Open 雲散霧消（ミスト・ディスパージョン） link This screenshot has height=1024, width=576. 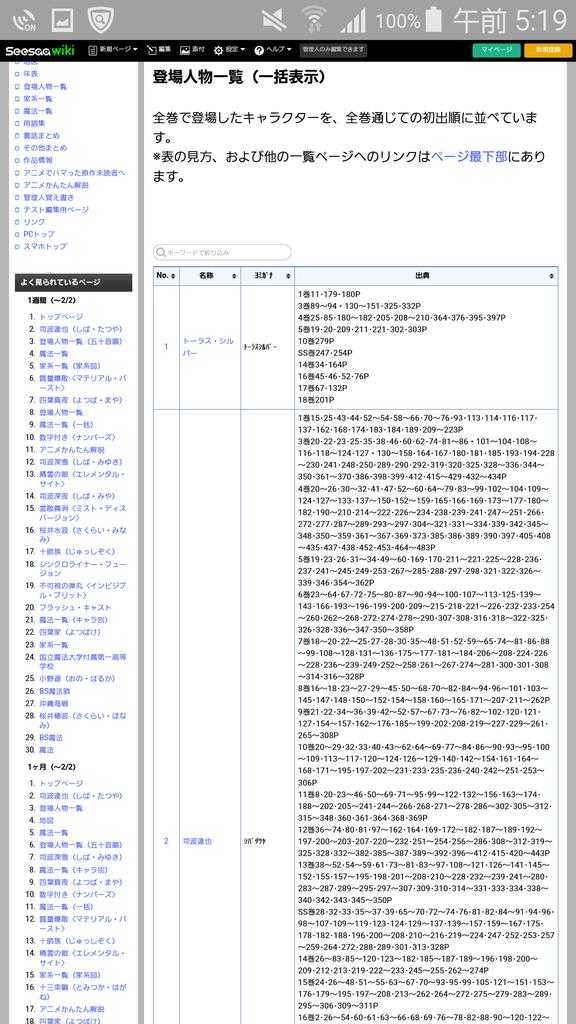coord(82,513)
